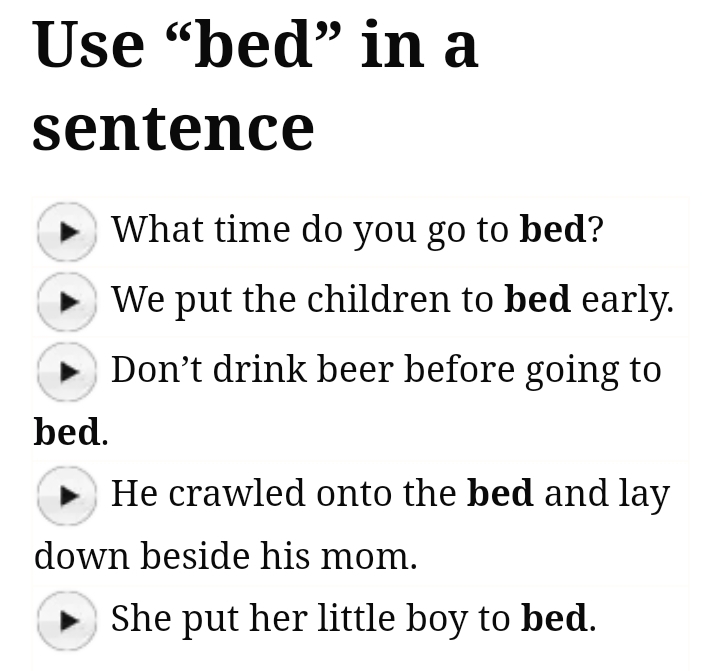The width and height of the screenshot is (705, 671).
Task: Click the word "early" in the second sentence
Action: point(627,300)
